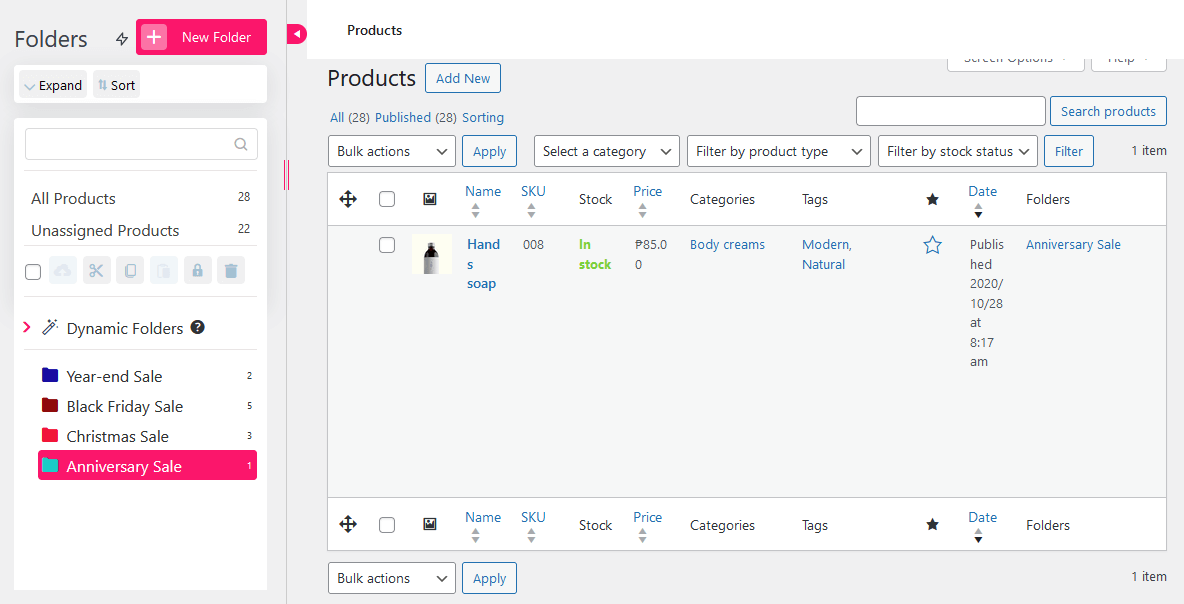This screenshot has height=604, width=1184.
Task: Click the Expand folders button
Action: coord(53,85)
